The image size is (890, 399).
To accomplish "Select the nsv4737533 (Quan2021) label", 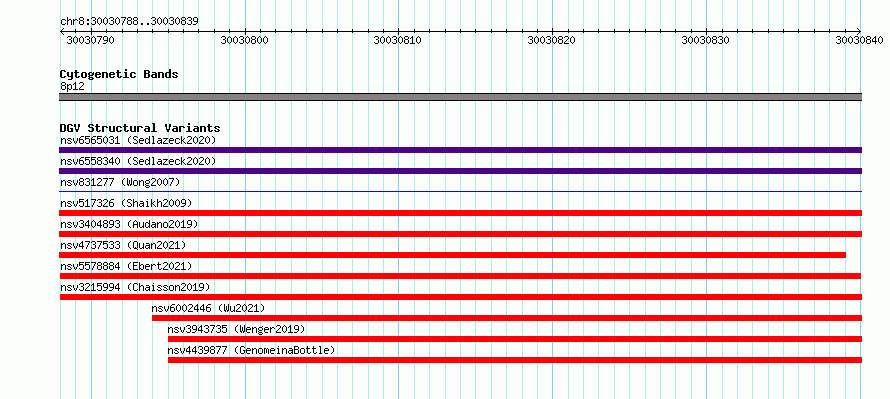I will (123, 245).
